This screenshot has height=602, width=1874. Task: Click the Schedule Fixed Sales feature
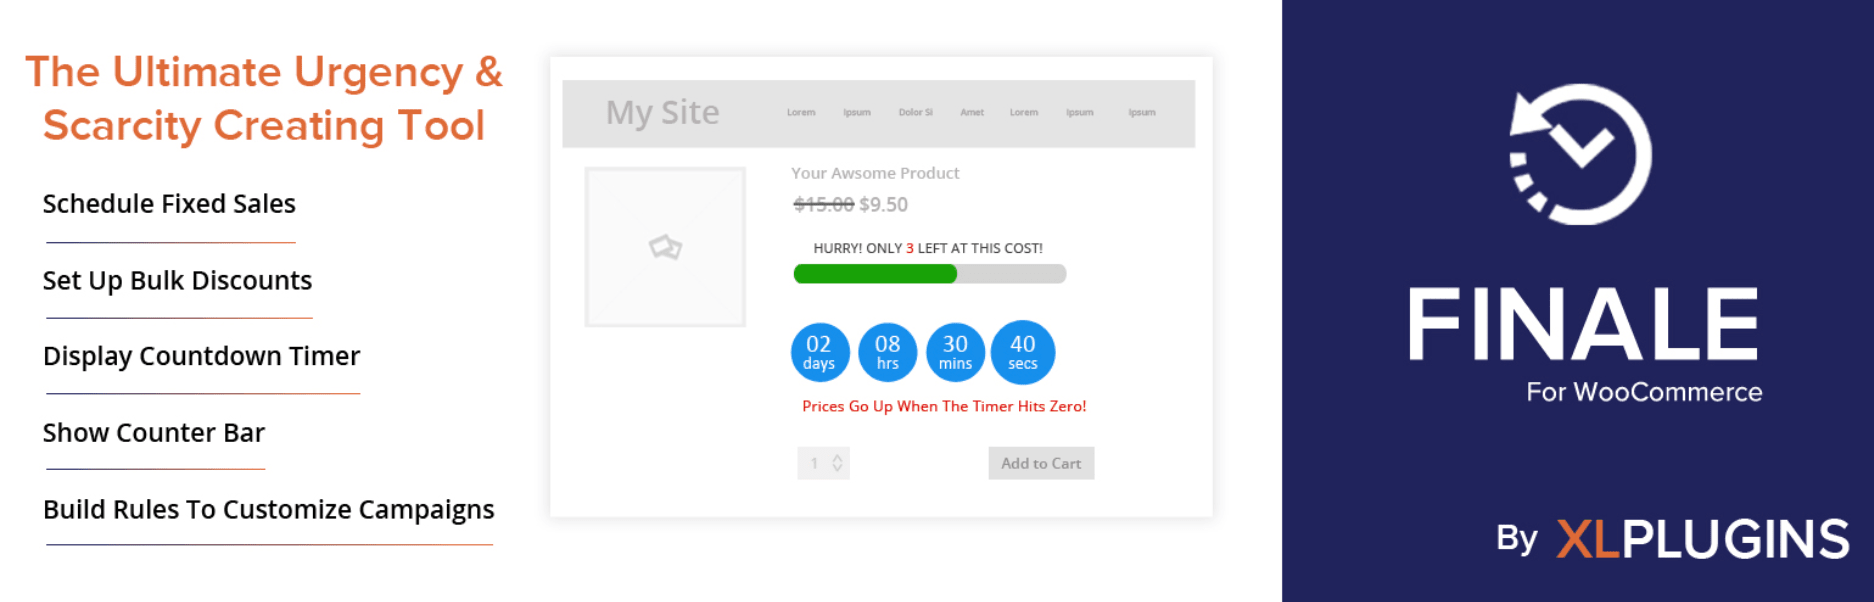click(x=169, y=204)
